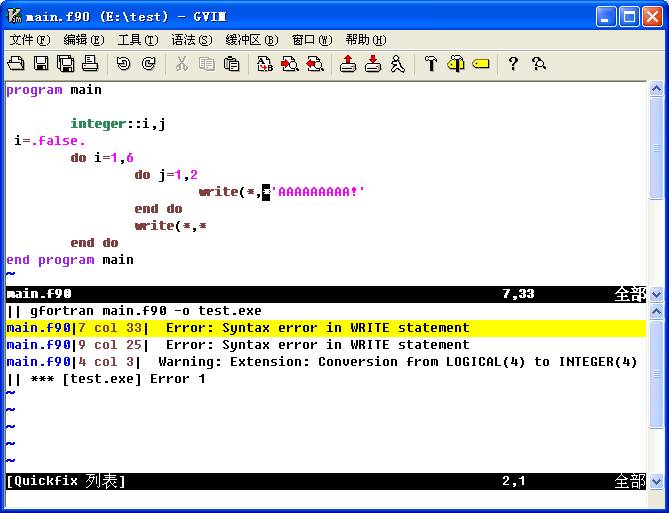The width and height of the screenshot is (669, 513).
Task: Click the 'do i=1,6' loop line
Action: pyautogui.click(x=102, y=158)
